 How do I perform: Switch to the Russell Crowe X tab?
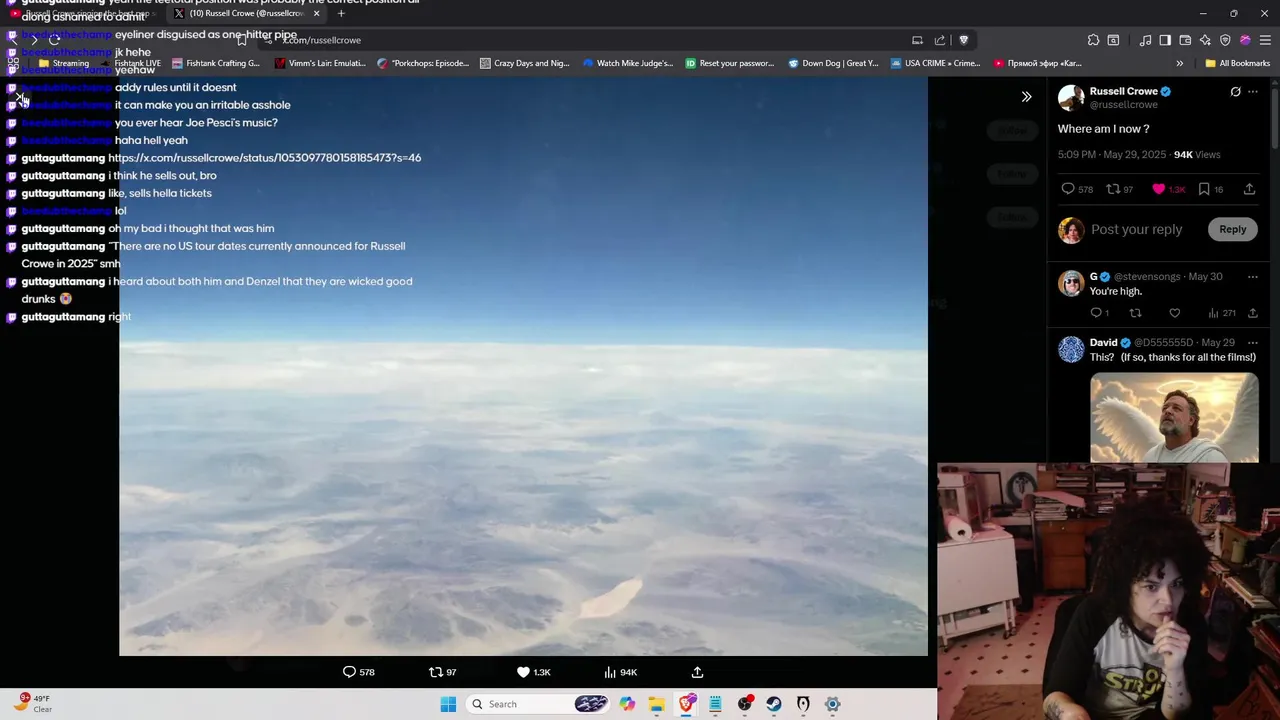(x=245, y=13)
